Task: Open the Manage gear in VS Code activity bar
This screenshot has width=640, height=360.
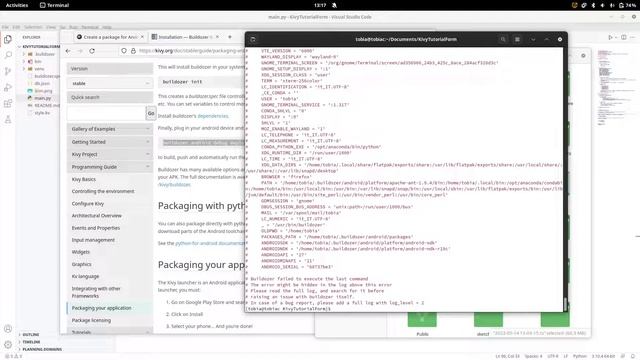Action: 8,344
